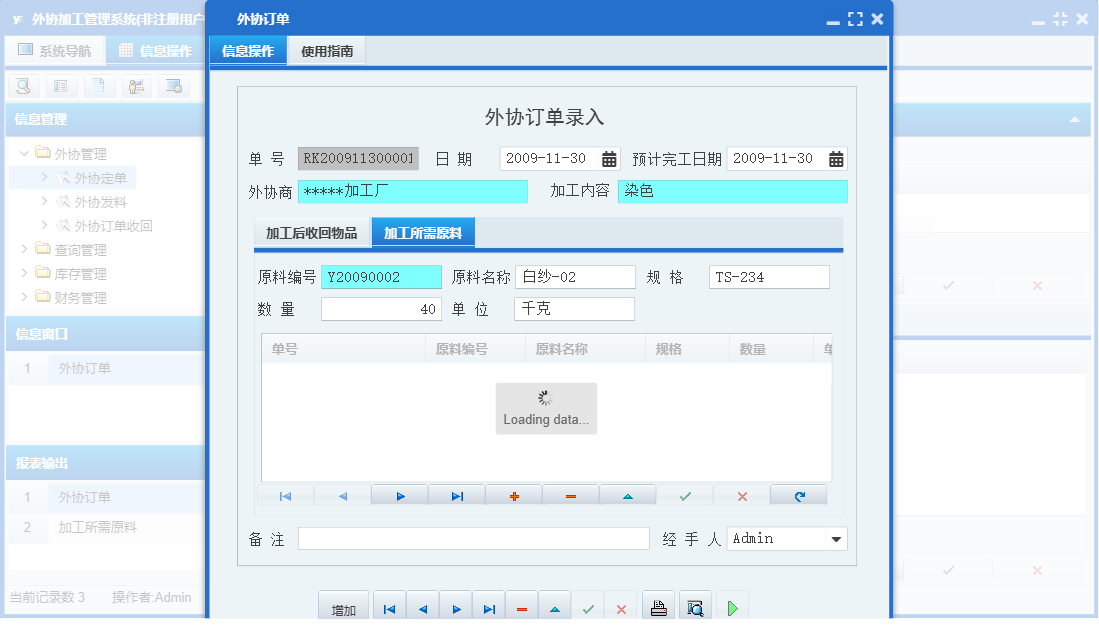The image size is (1099, 635).
Task: Click the delete record minus icon in raw materials grid
Action: [570, 495]
